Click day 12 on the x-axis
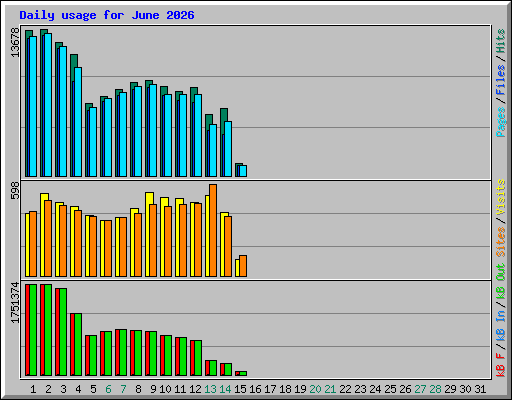512x400 pixels. [195, 389]
